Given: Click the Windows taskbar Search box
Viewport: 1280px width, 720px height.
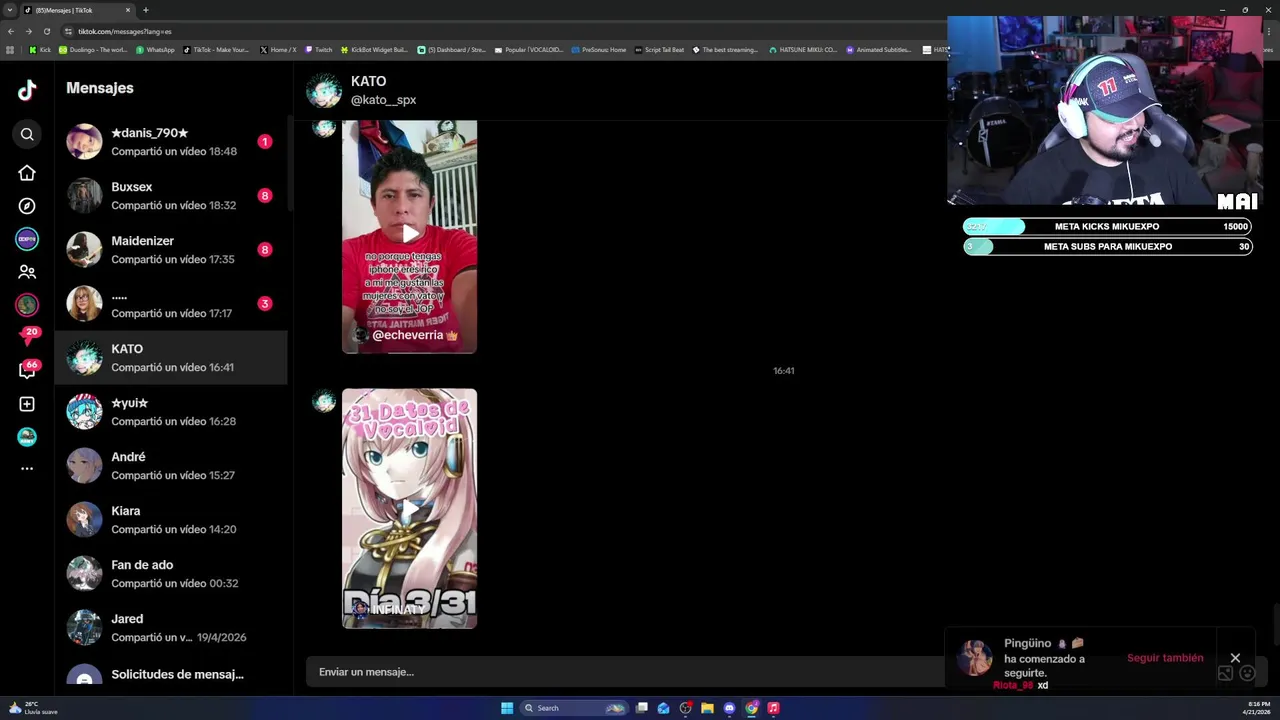Looking at the screenshot, I should pos(575,708).
